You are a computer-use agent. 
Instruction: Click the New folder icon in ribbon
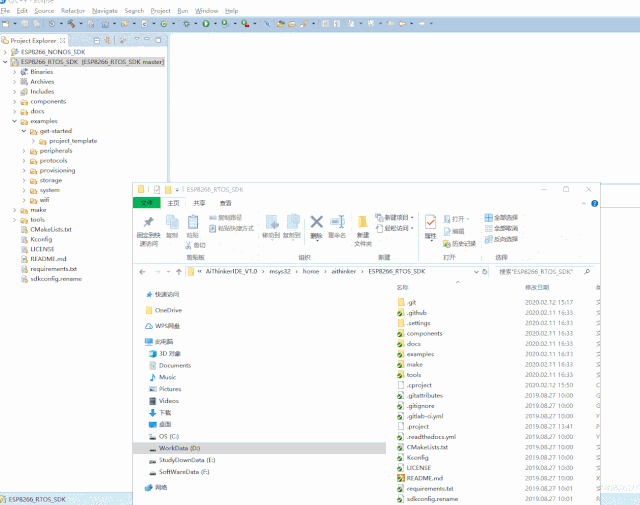362,222
